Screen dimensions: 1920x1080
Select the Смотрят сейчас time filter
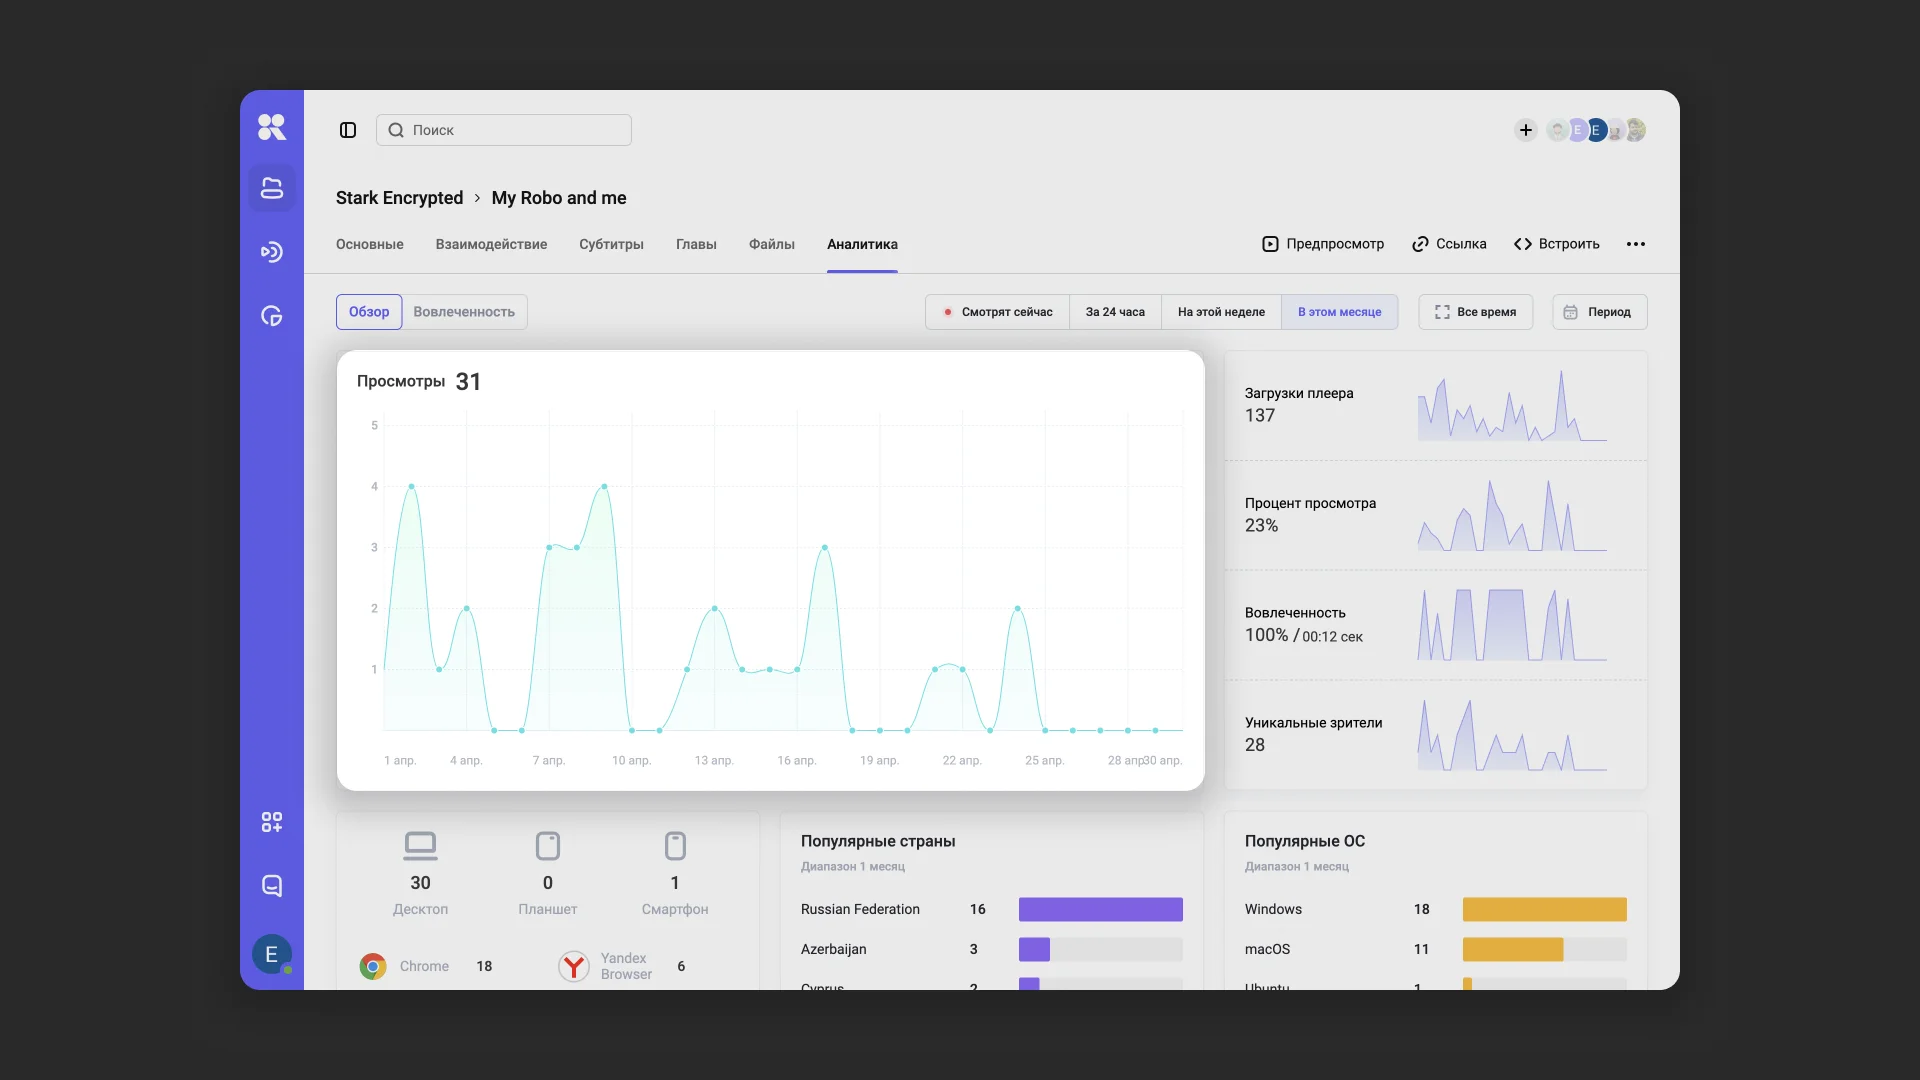tap(997, 312)
